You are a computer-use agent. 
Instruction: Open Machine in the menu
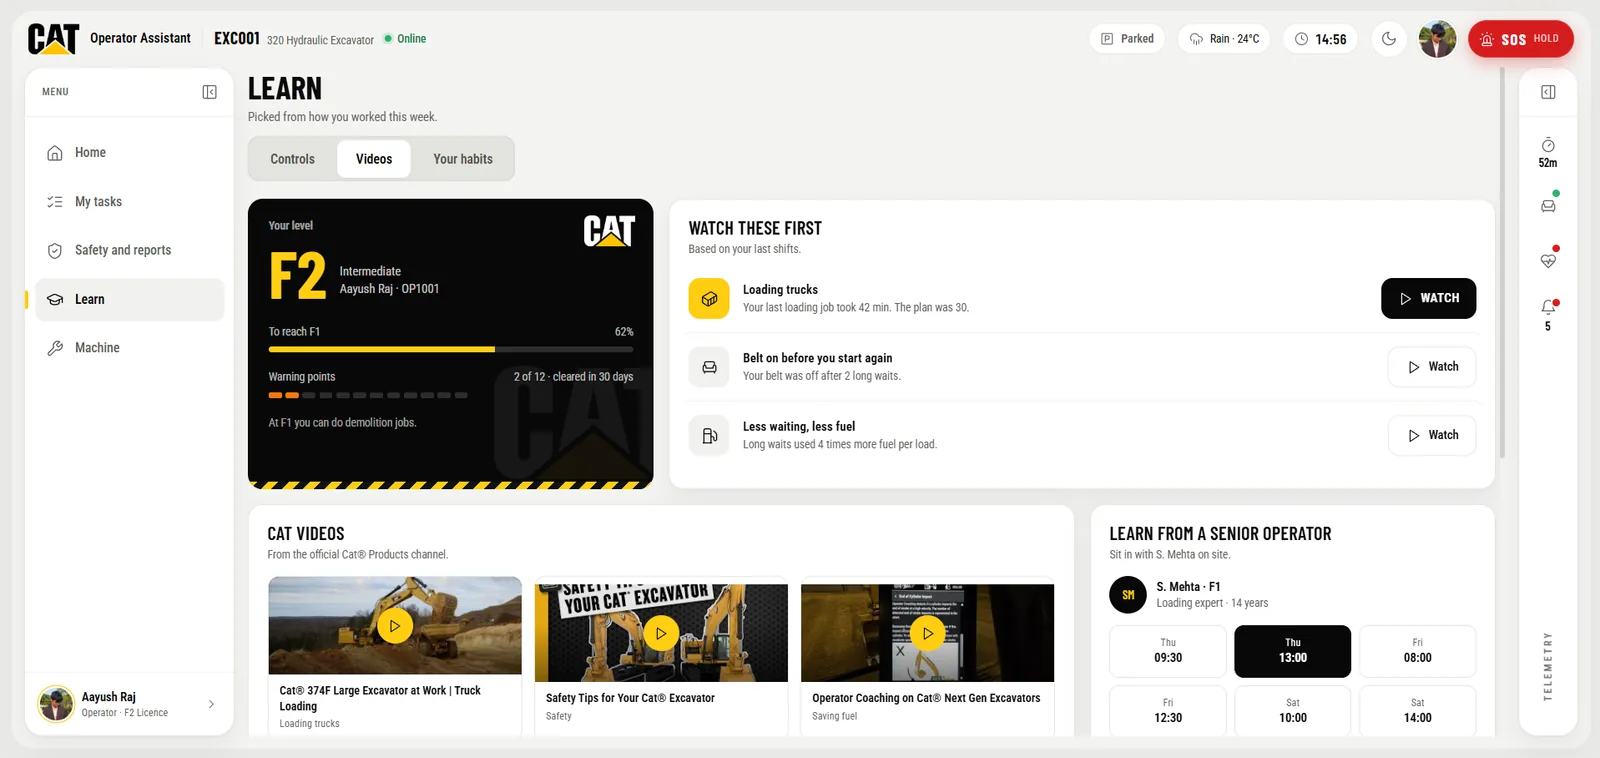[x=130, y=348]
